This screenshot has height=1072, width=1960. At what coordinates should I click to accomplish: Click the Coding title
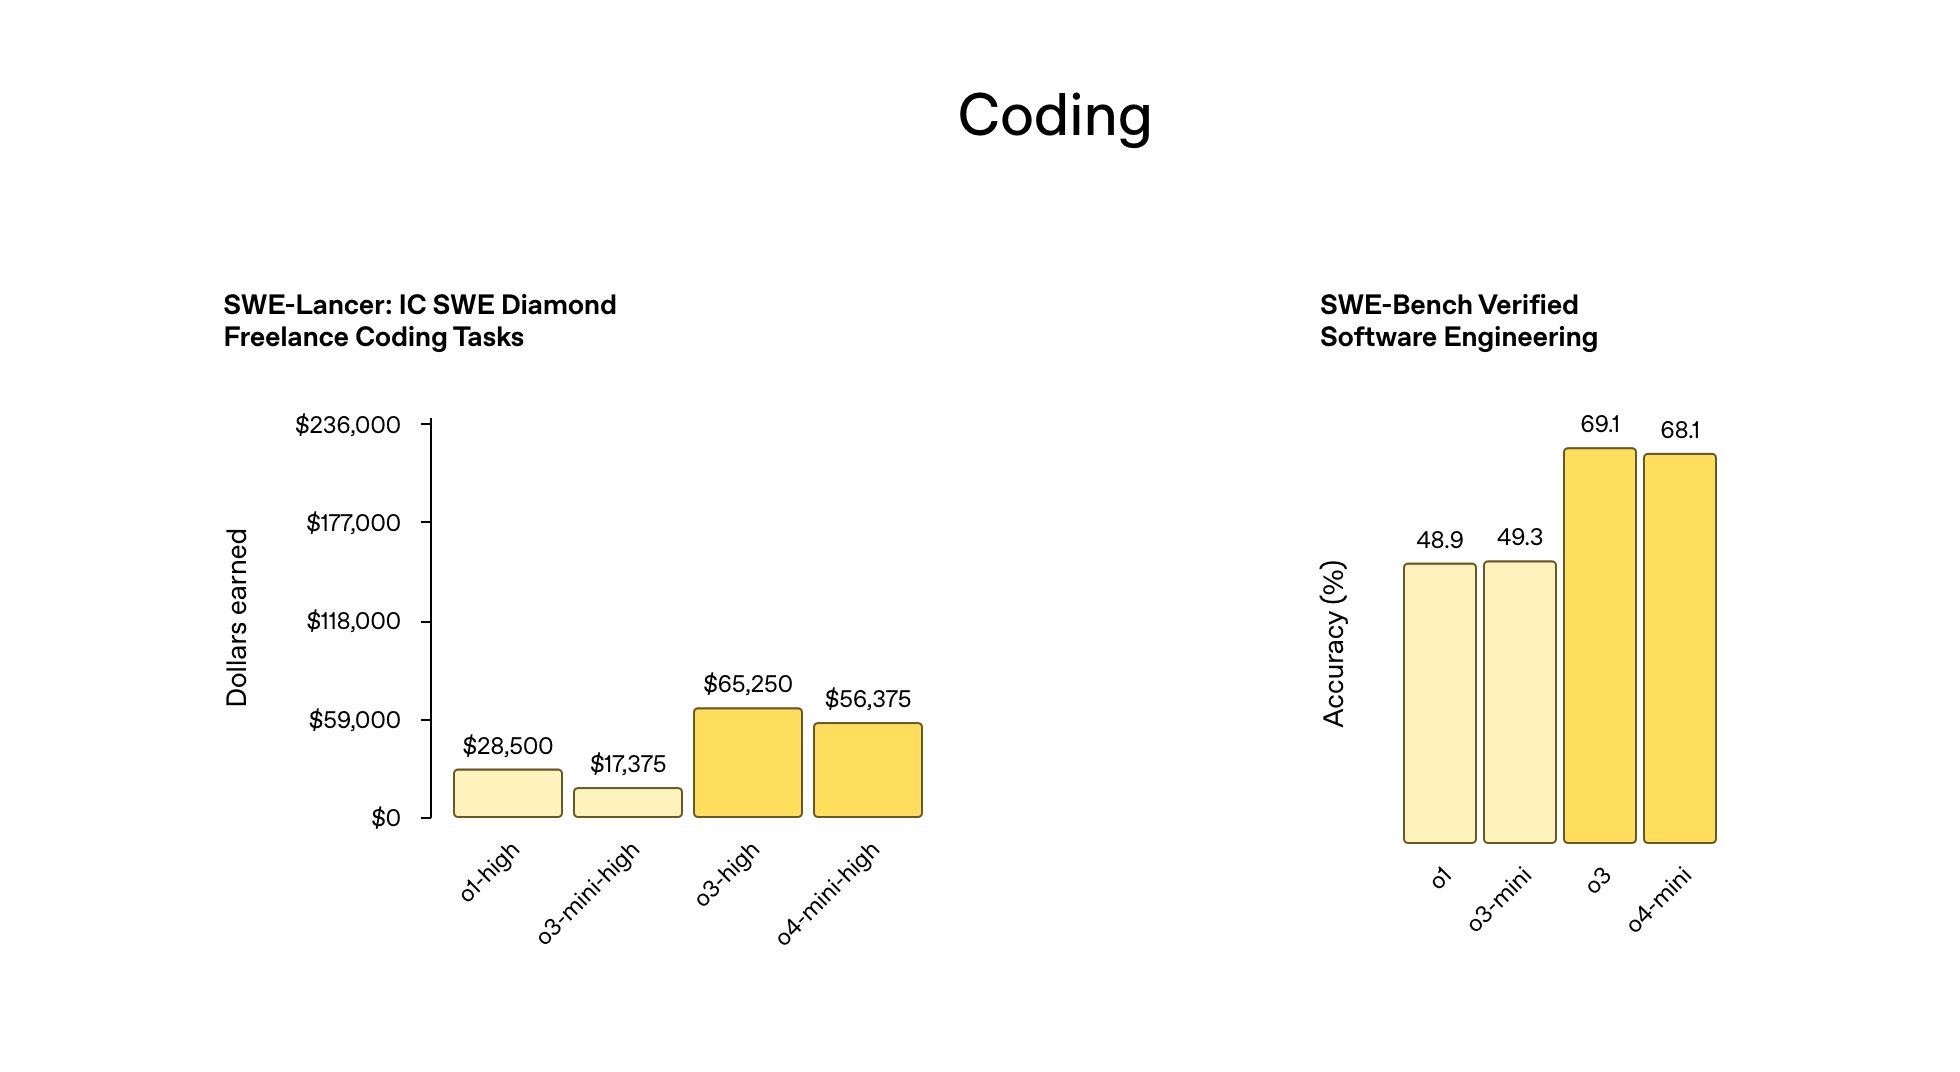point(1055,116)
